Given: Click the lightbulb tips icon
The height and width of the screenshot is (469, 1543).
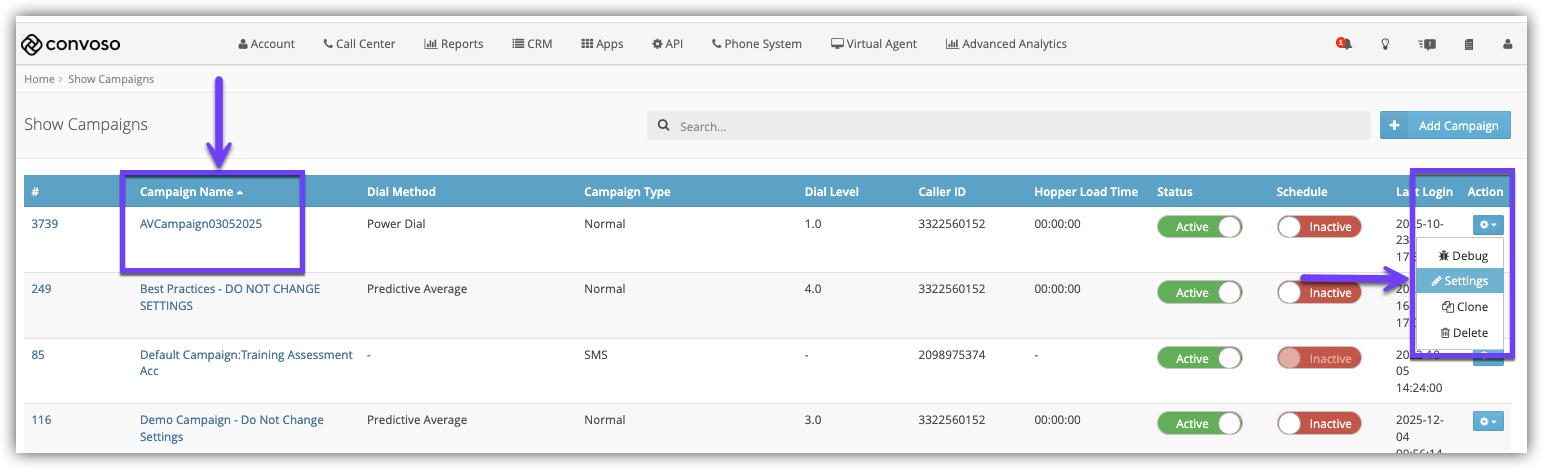Looking at the screenshot, I should click(1385, 44).
